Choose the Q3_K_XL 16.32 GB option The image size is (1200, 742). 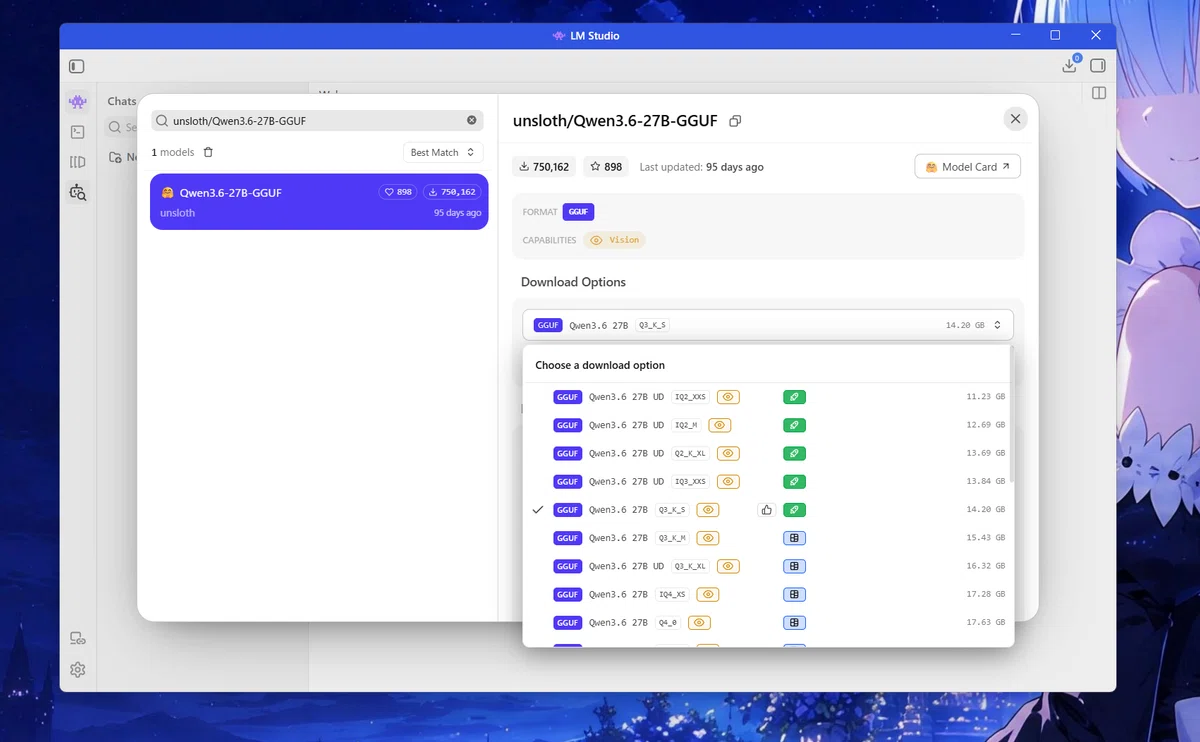(767, 566)
